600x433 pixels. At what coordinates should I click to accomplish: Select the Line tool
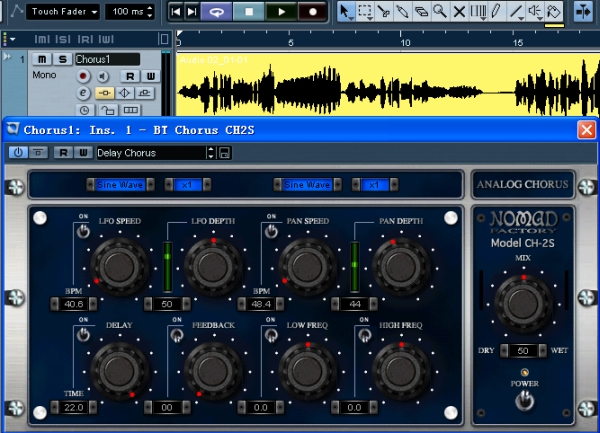click(x=515, y=11)
